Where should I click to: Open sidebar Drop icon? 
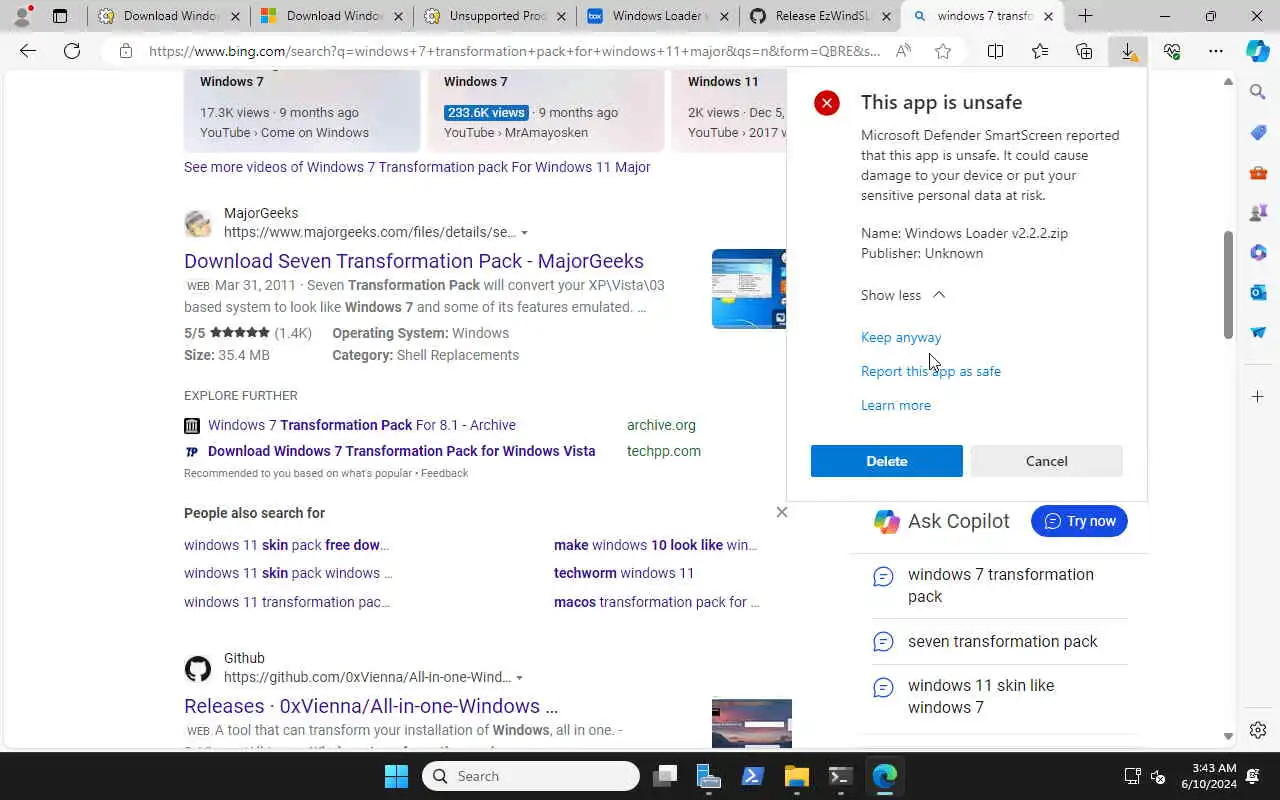click(1258, 332)
